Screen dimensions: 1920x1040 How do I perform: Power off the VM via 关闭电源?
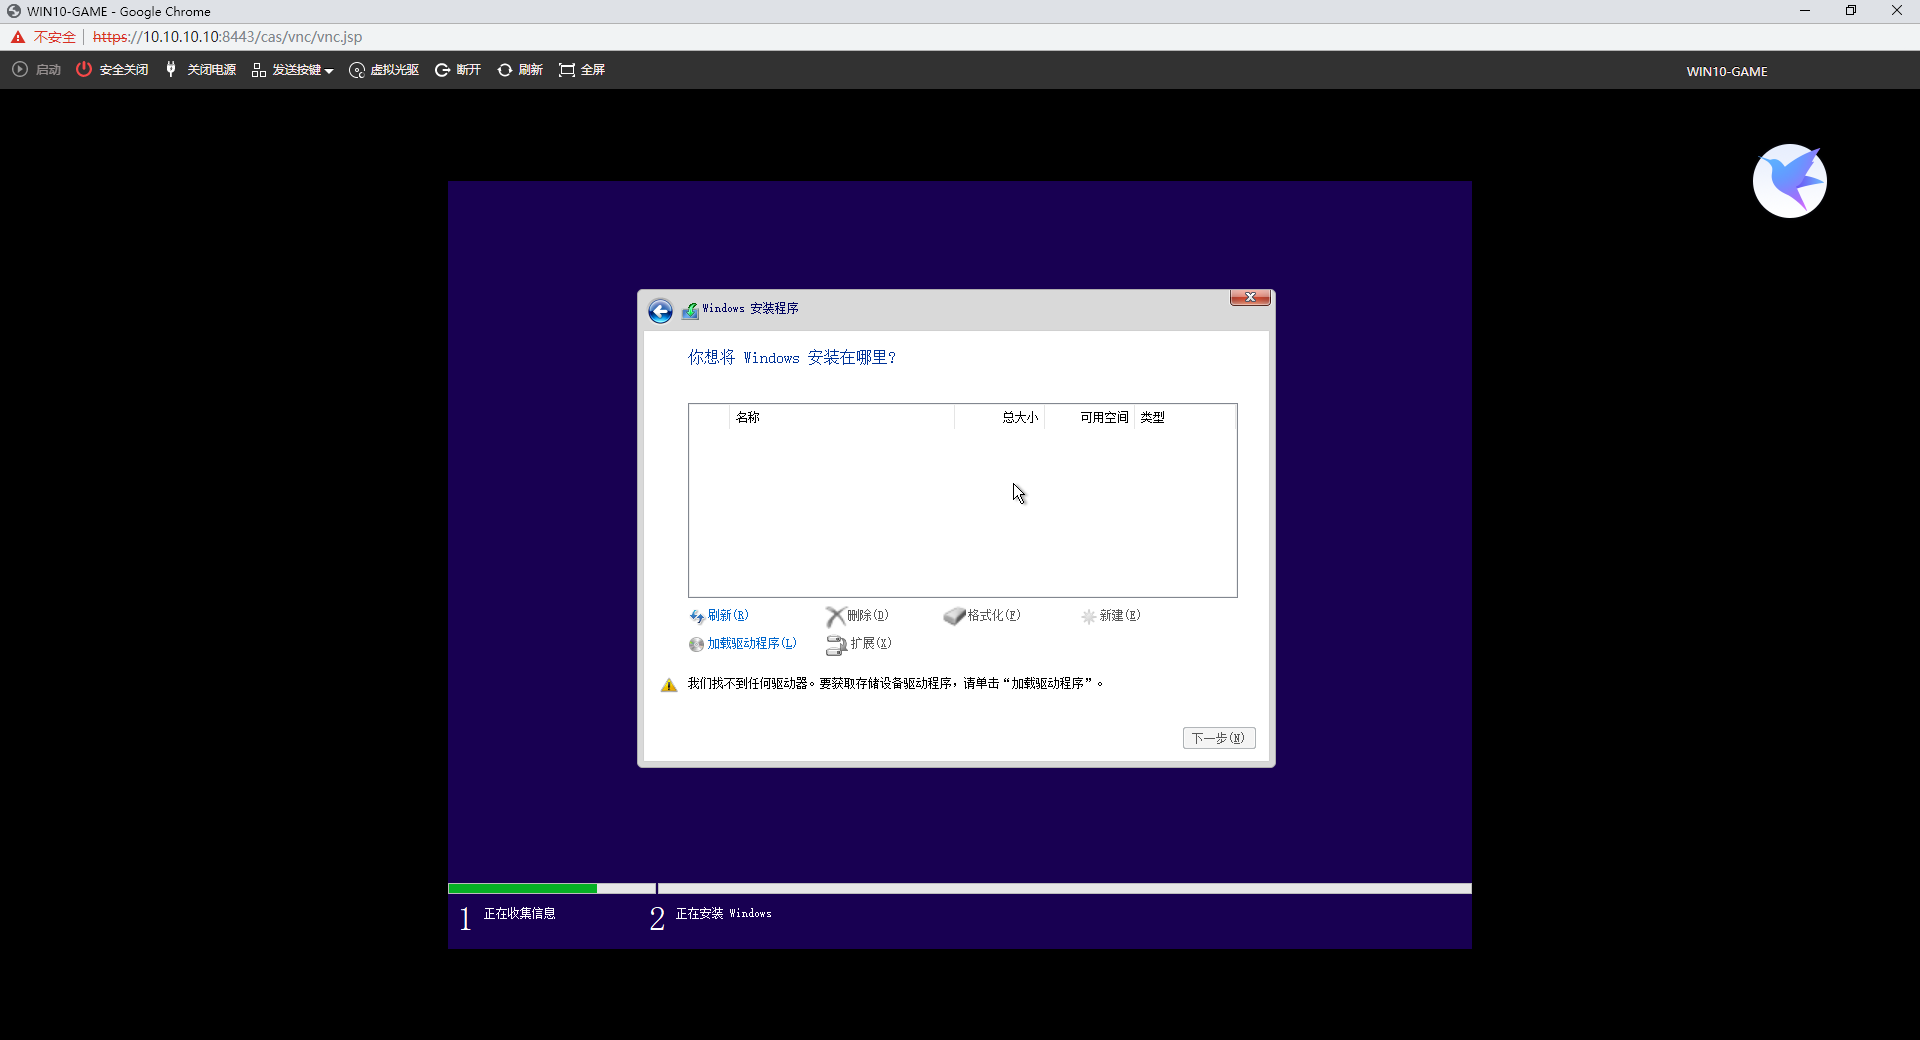pos(200,70)
